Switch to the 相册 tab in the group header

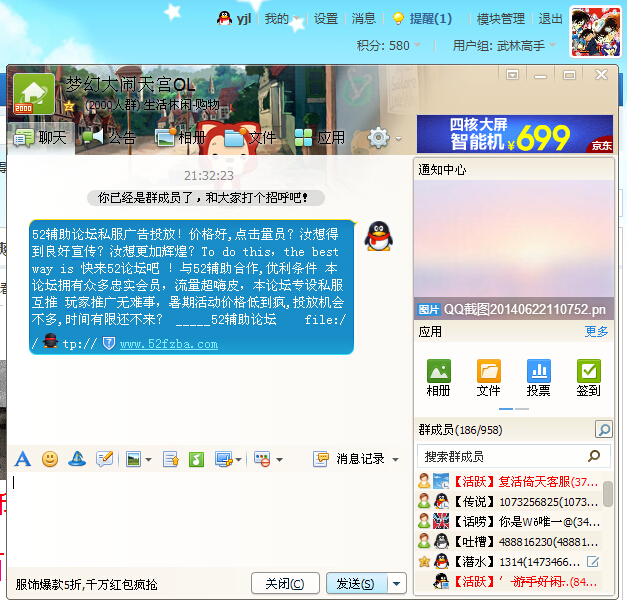(180, 138)
